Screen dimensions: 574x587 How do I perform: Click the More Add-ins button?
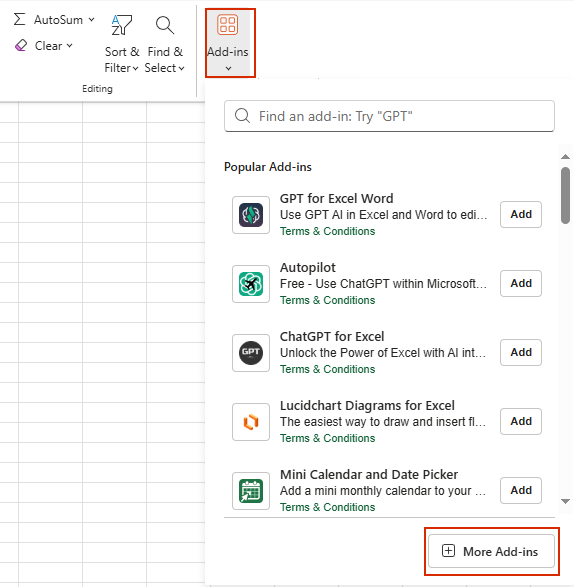point(491,551)
